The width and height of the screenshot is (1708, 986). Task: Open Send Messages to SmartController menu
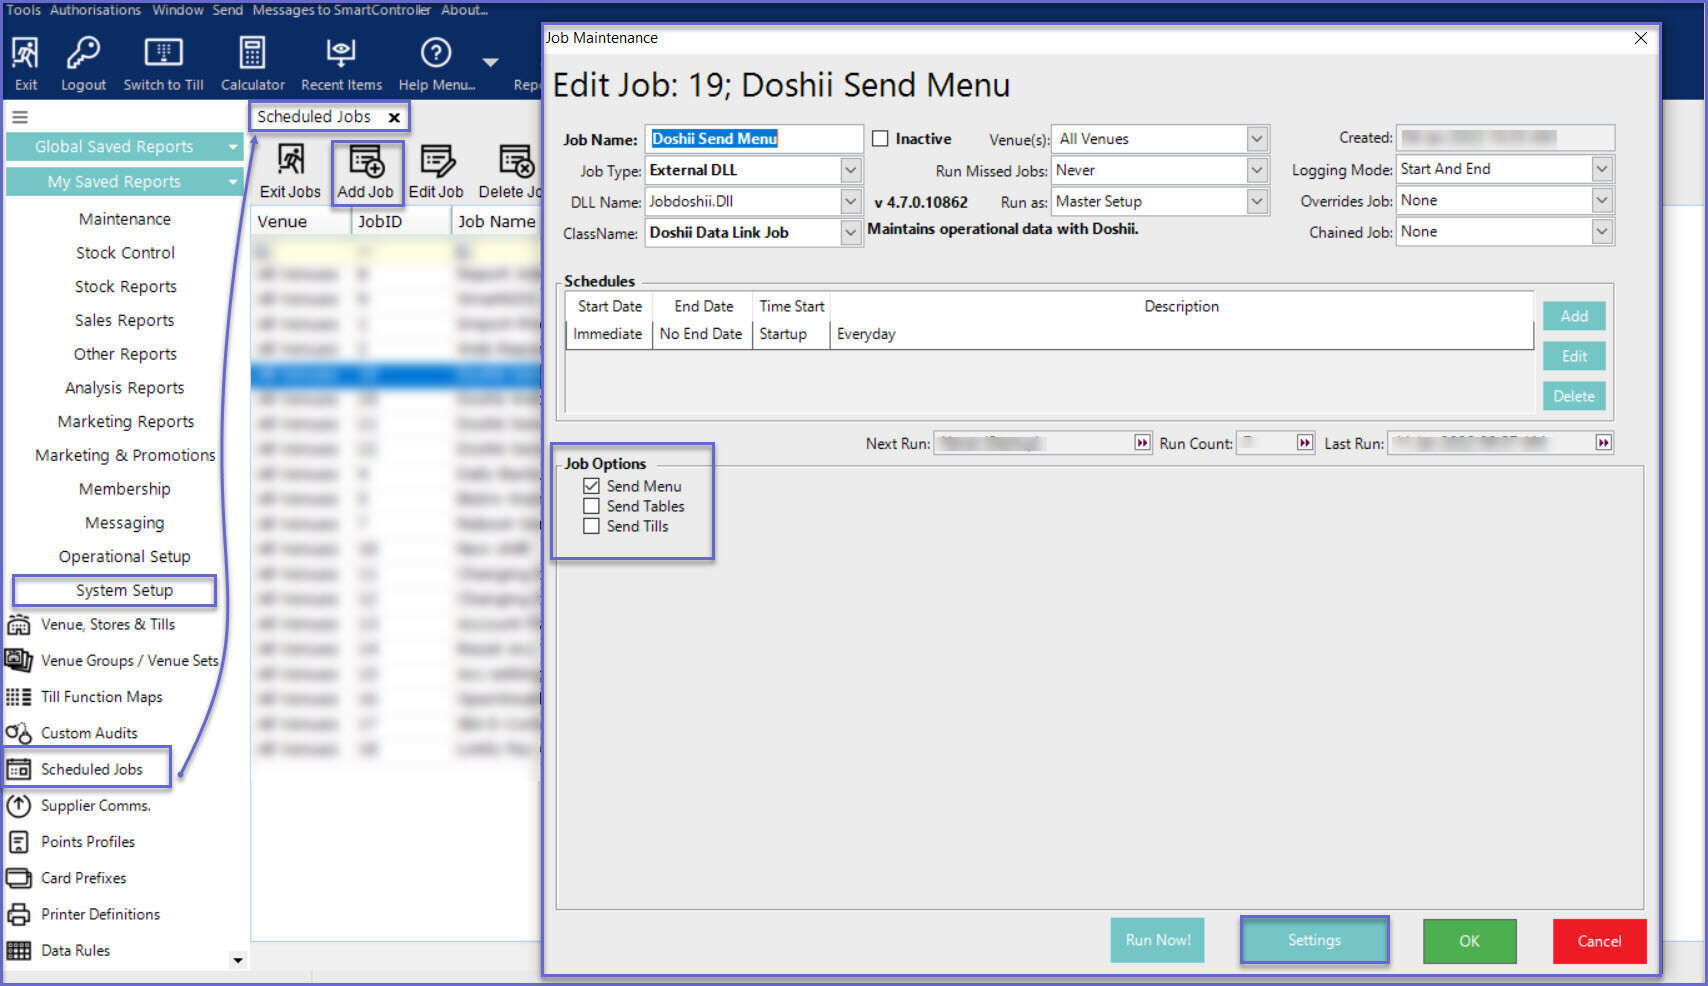[x=322, y=10]
